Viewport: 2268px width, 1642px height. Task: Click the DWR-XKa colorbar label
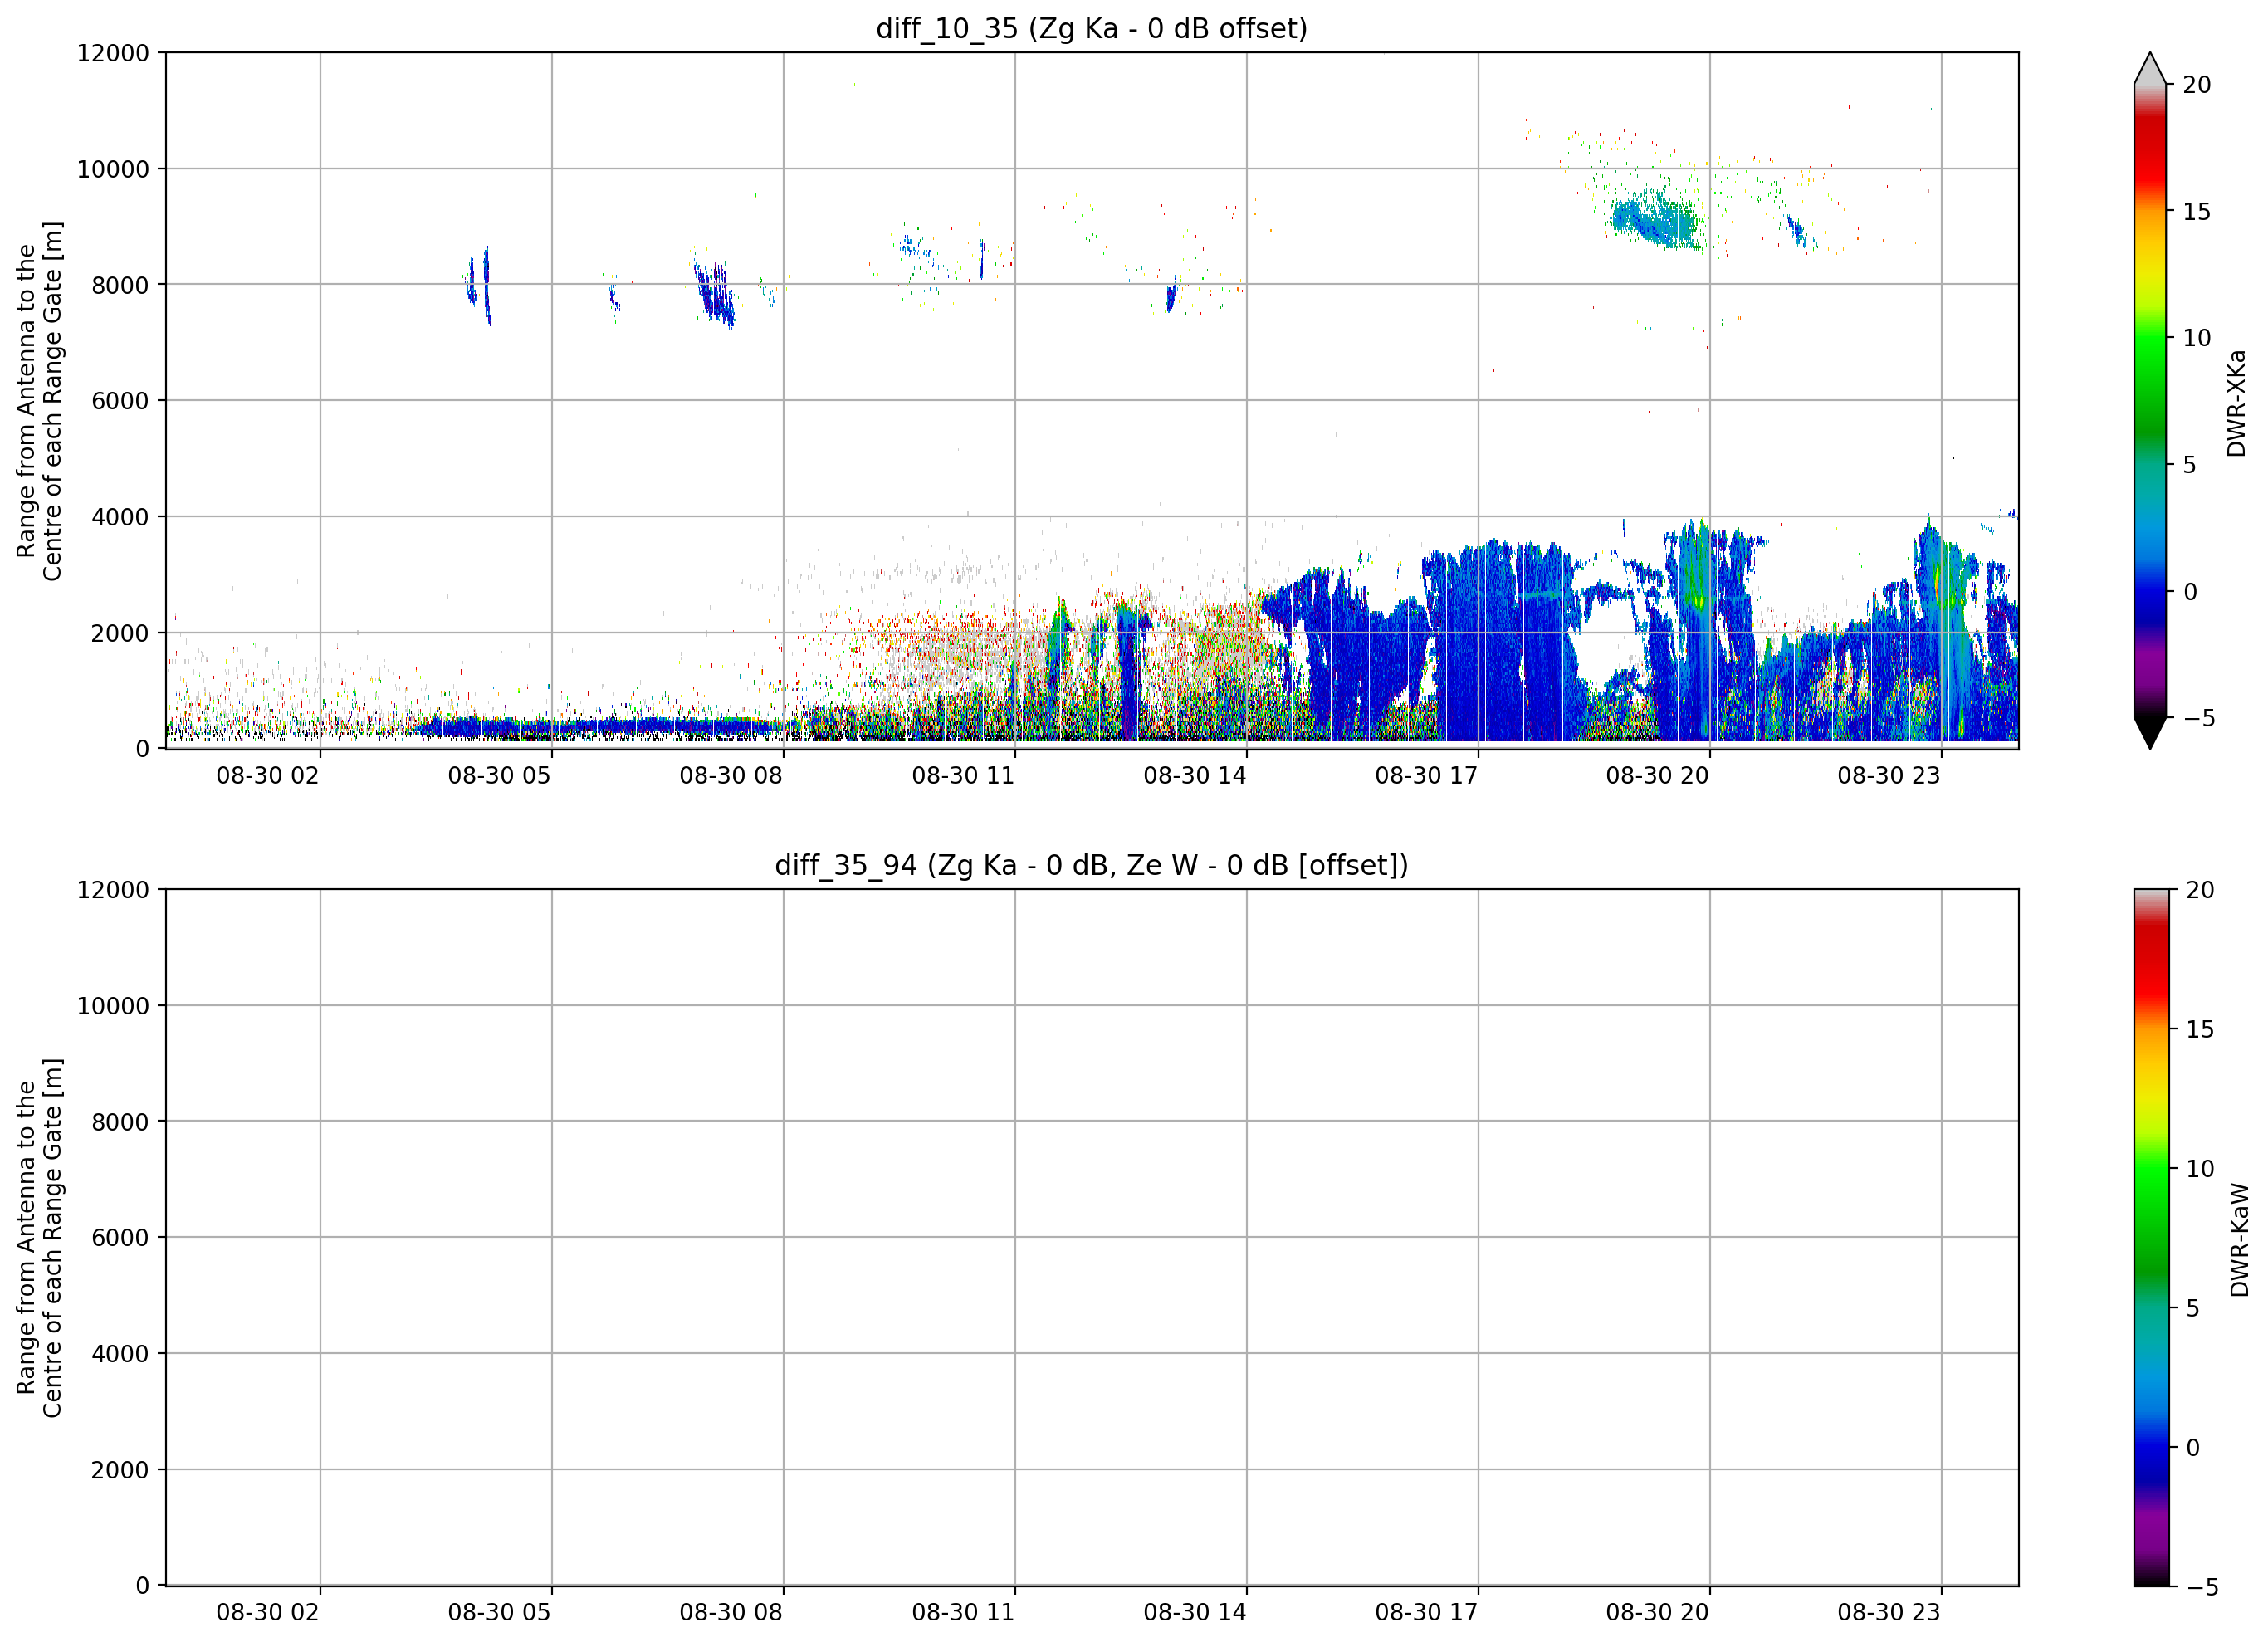pyautogui.click(x=2236, y=403)
